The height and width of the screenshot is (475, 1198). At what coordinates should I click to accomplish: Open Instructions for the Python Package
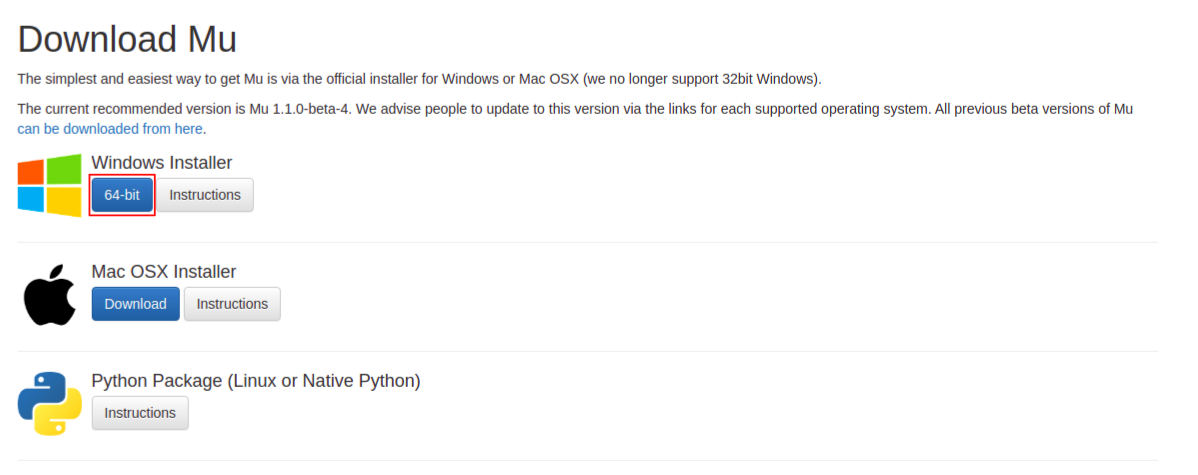tap(140, 413)
